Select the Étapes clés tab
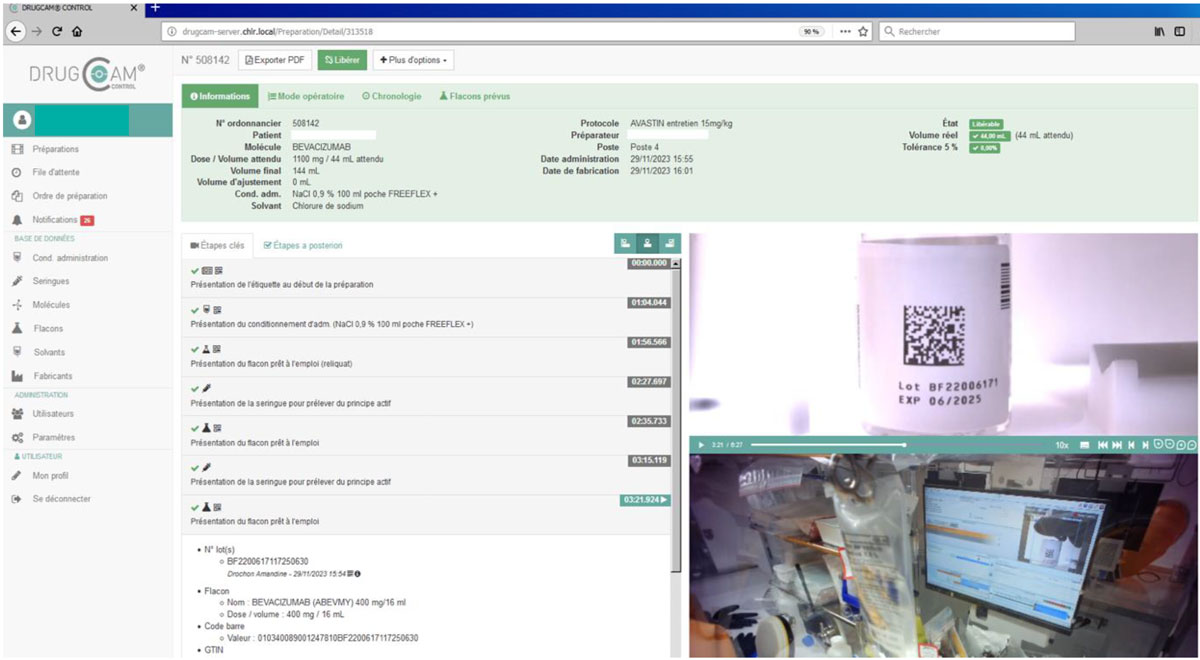This screenshot has width=1200, height=660. coord(217,245)
